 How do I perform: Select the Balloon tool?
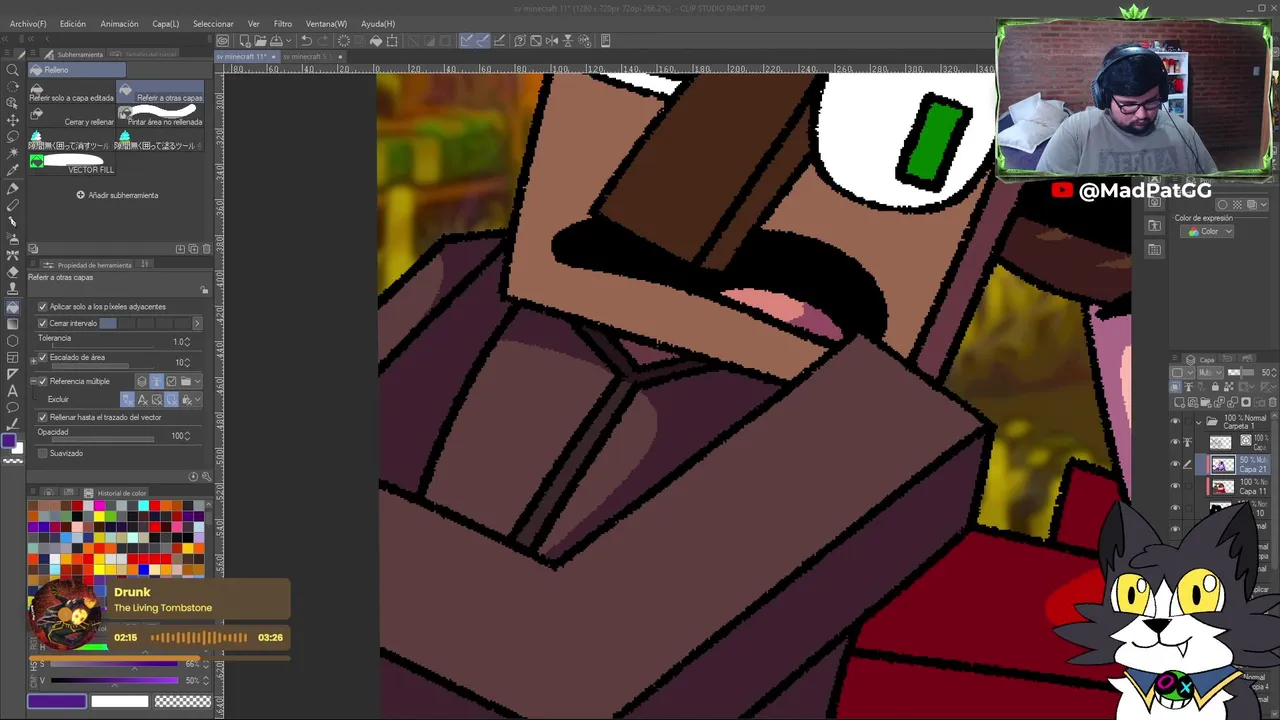(13, 407)
